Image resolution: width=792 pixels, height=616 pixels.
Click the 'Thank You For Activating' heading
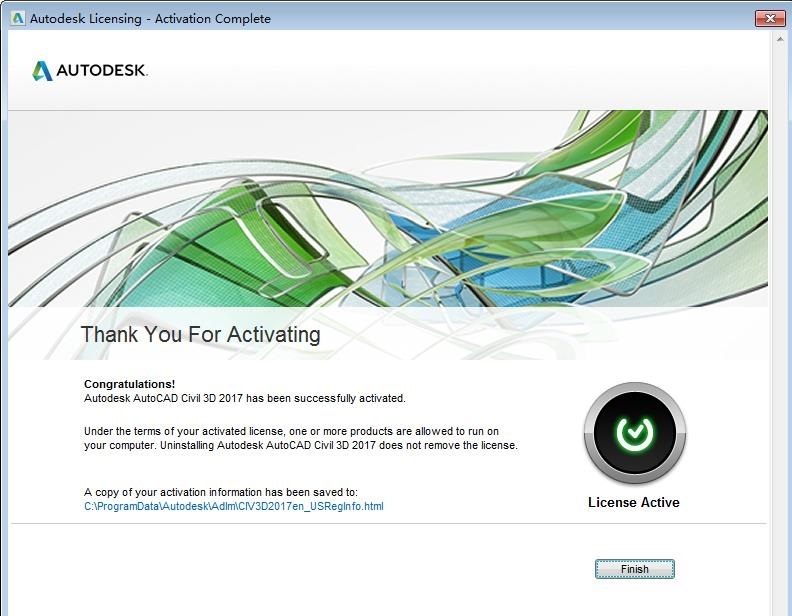pyautogui.click(x=201, y=334)
